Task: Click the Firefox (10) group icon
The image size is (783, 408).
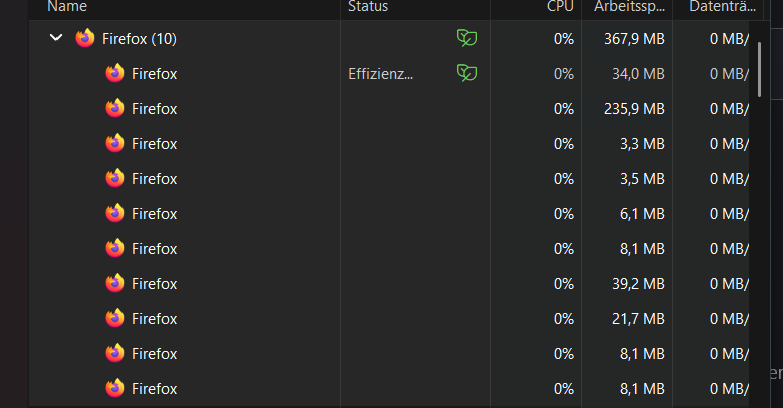Action: coord(85,39)
